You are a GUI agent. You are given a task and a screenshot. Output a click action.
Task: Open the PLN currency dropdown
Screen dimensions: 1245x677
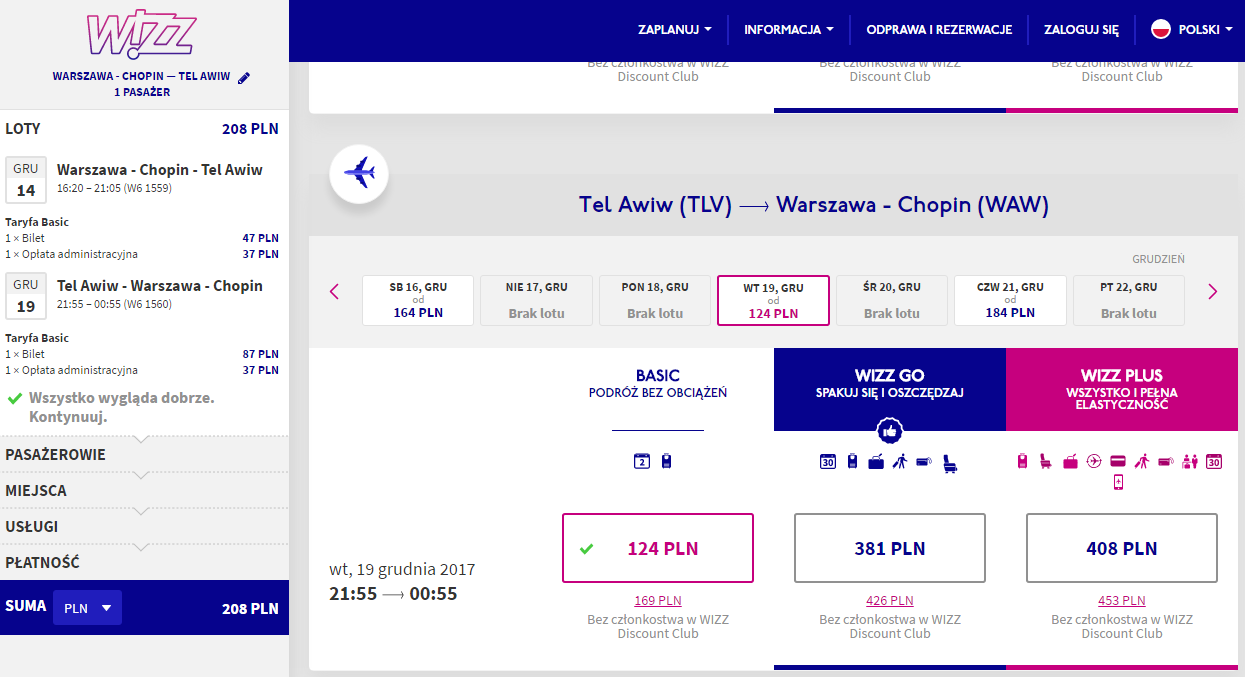point(88,607)
